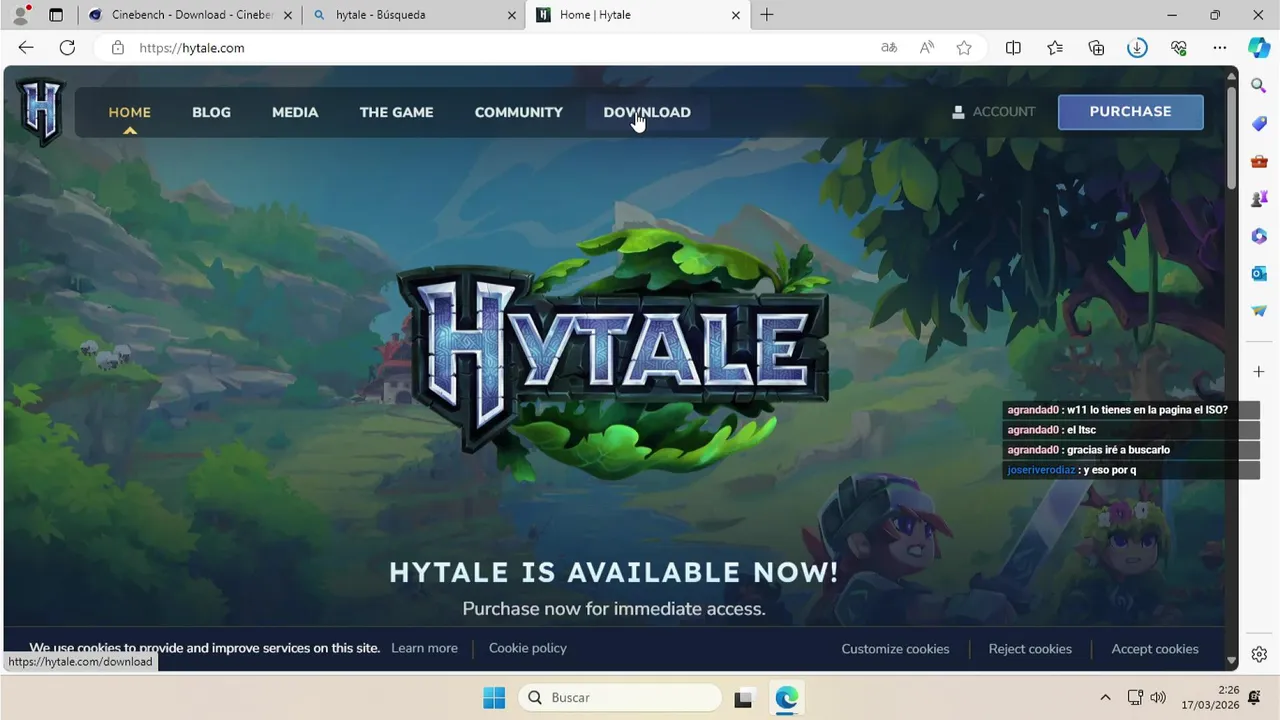View site information padlock icon
This screenshot has height=720, width=1280.
point(118,48)
